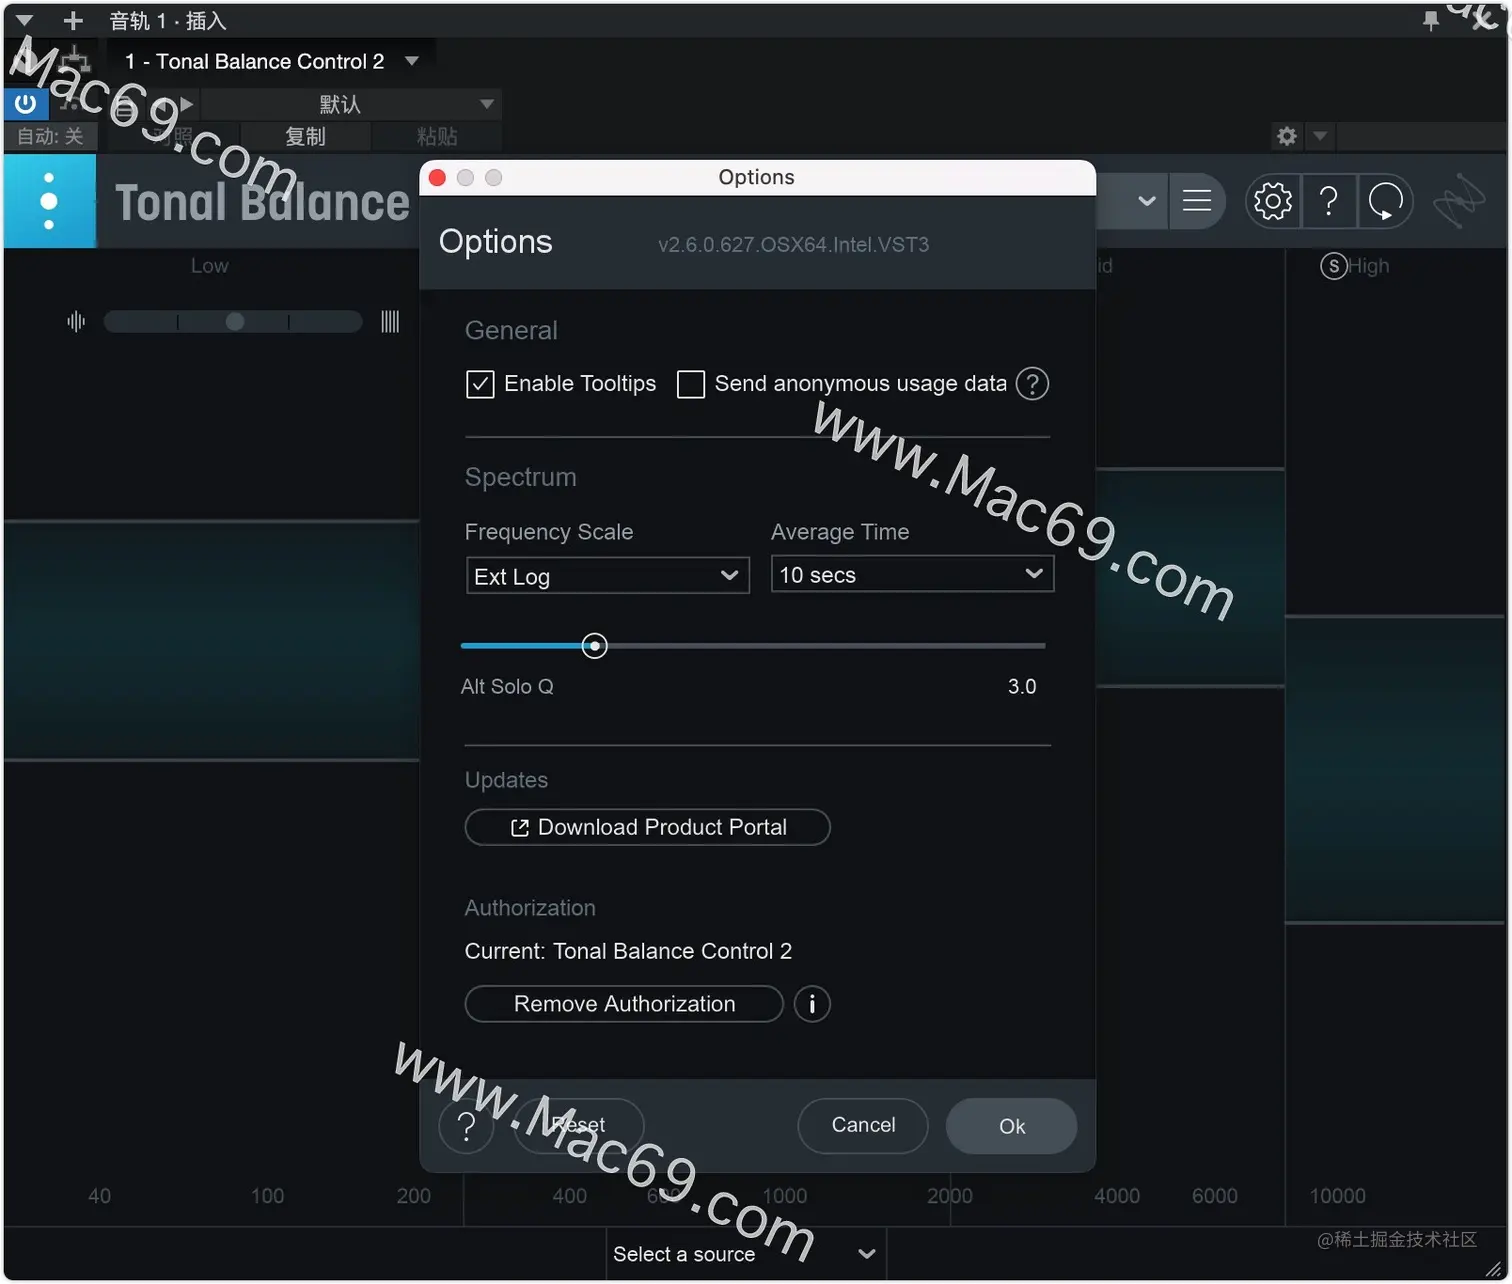Image resolution: width=1512 pixels, height=1284 pixels.
Task: Toggle the plugin power bypass button
Action: click(x=25, y=103)
